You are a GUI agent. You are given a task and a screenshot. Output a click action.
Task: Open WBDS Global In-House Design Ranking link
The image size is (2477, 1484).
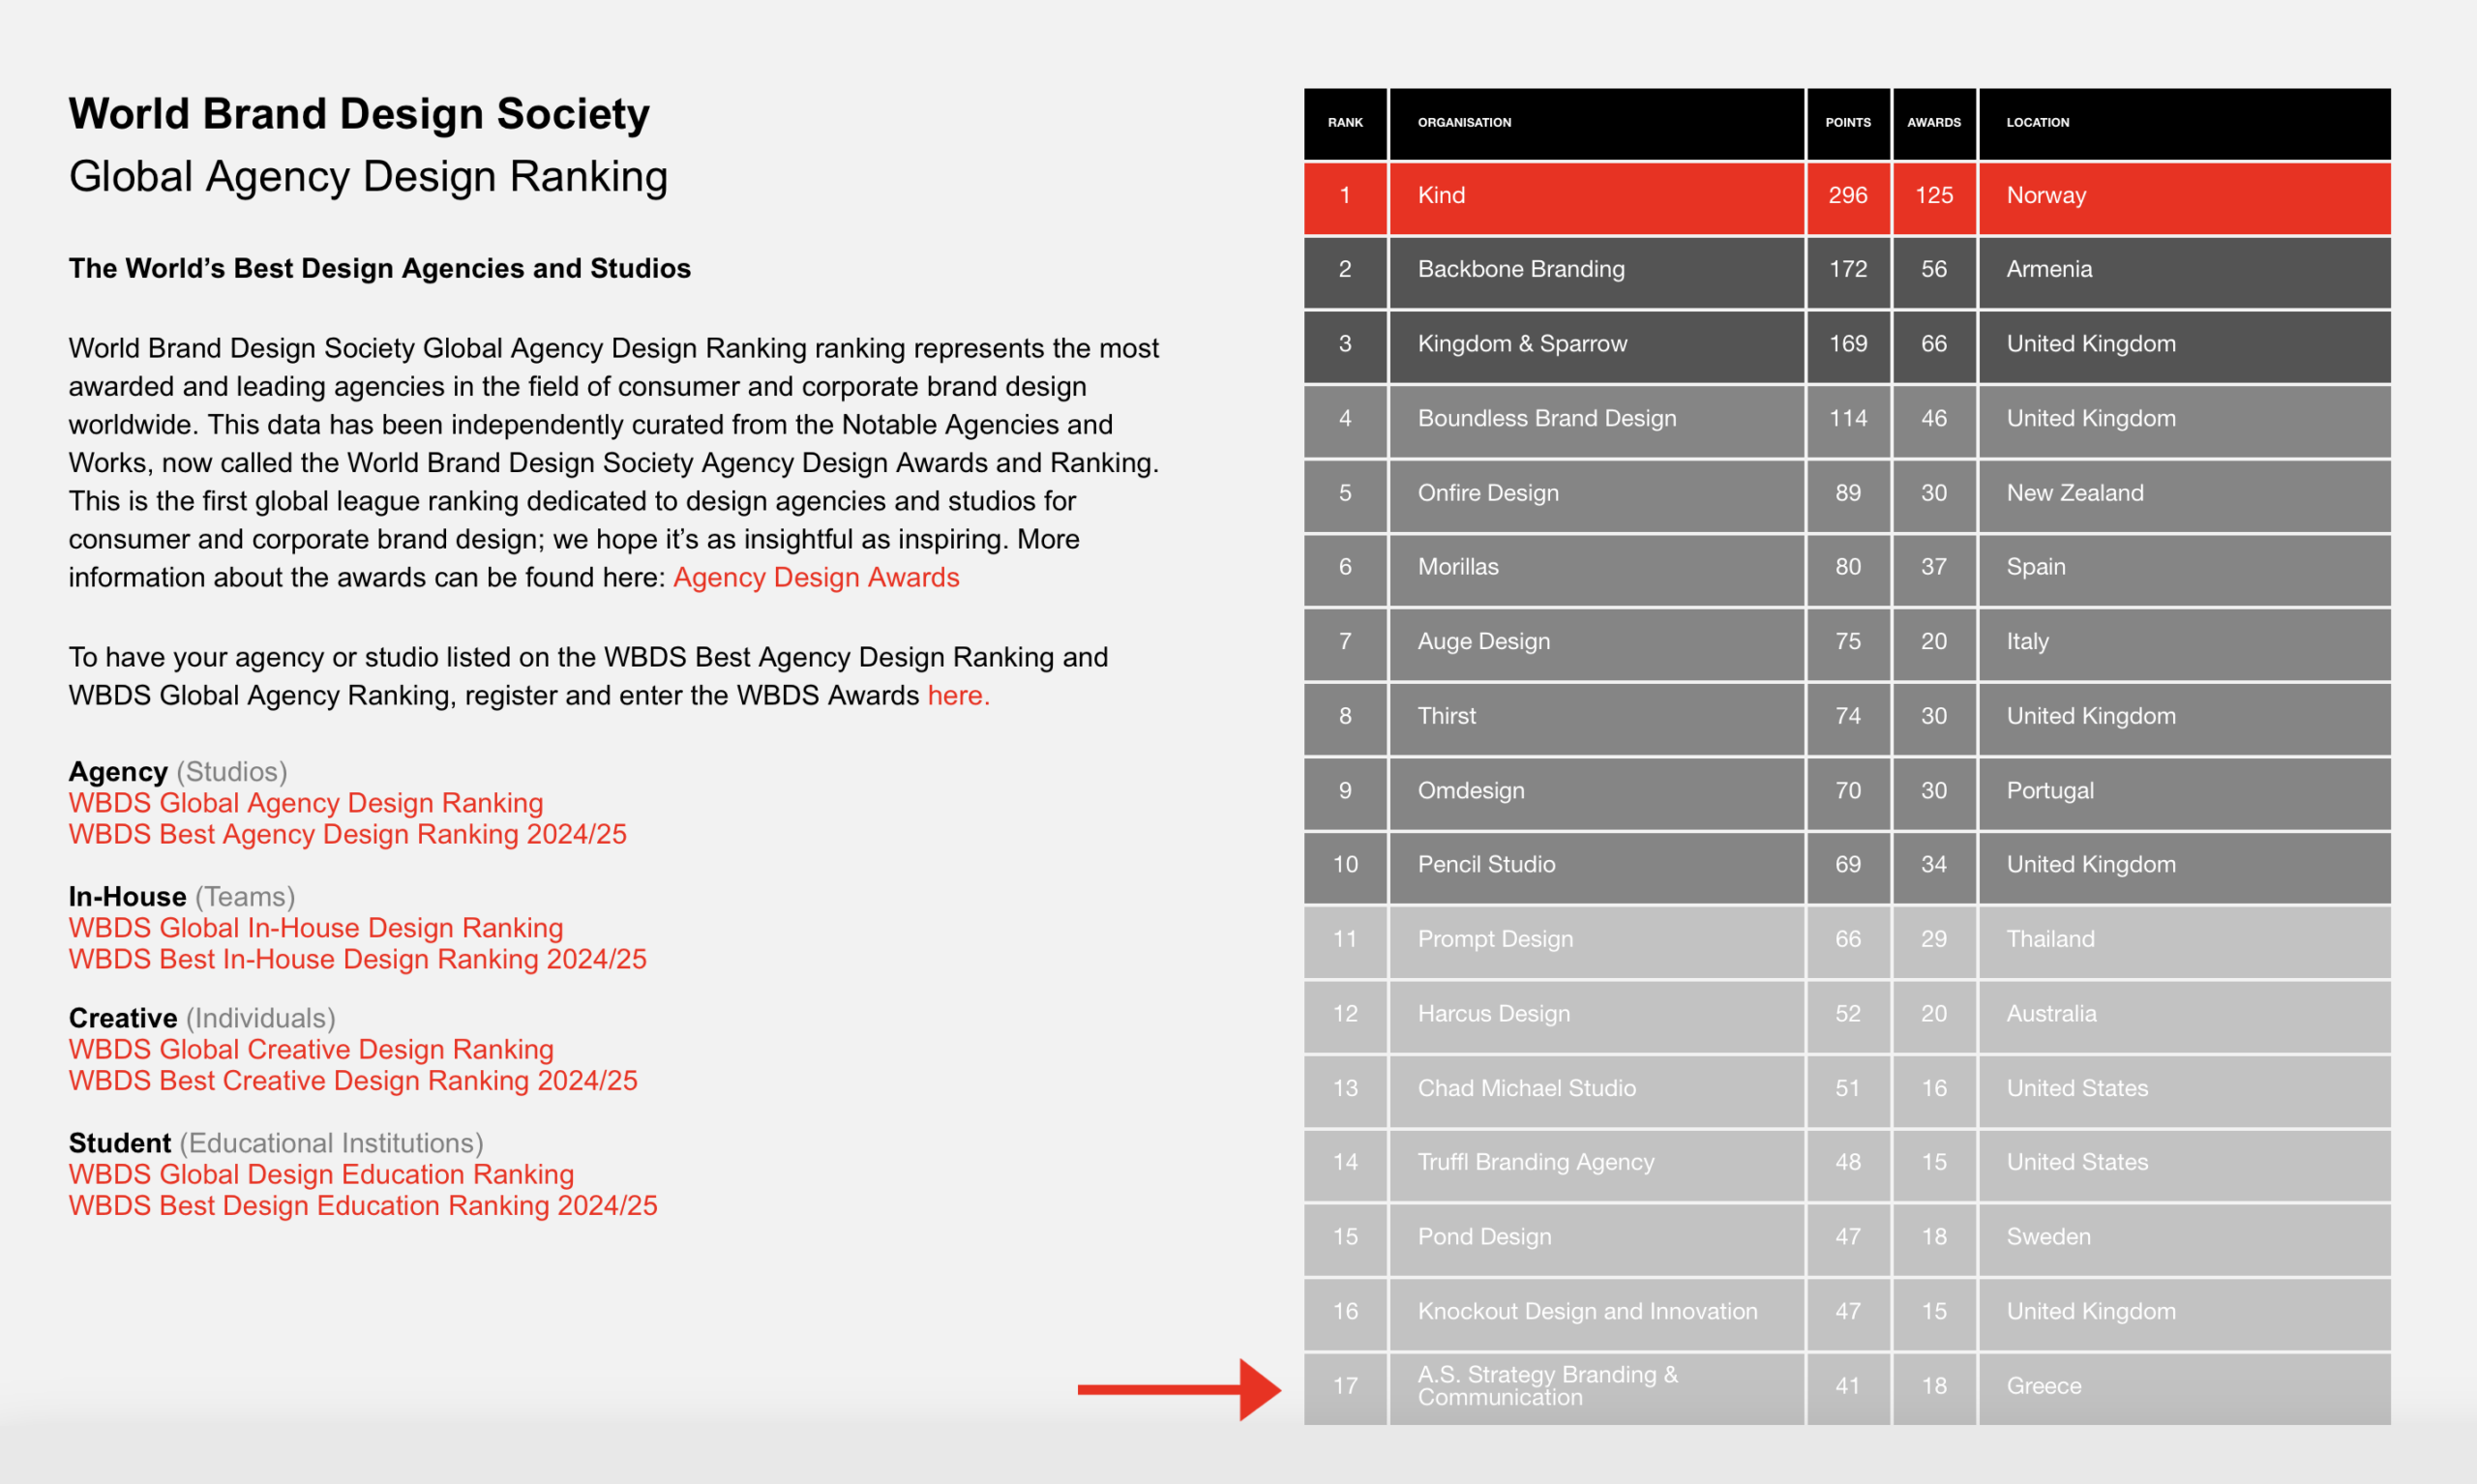pos(316,928)
